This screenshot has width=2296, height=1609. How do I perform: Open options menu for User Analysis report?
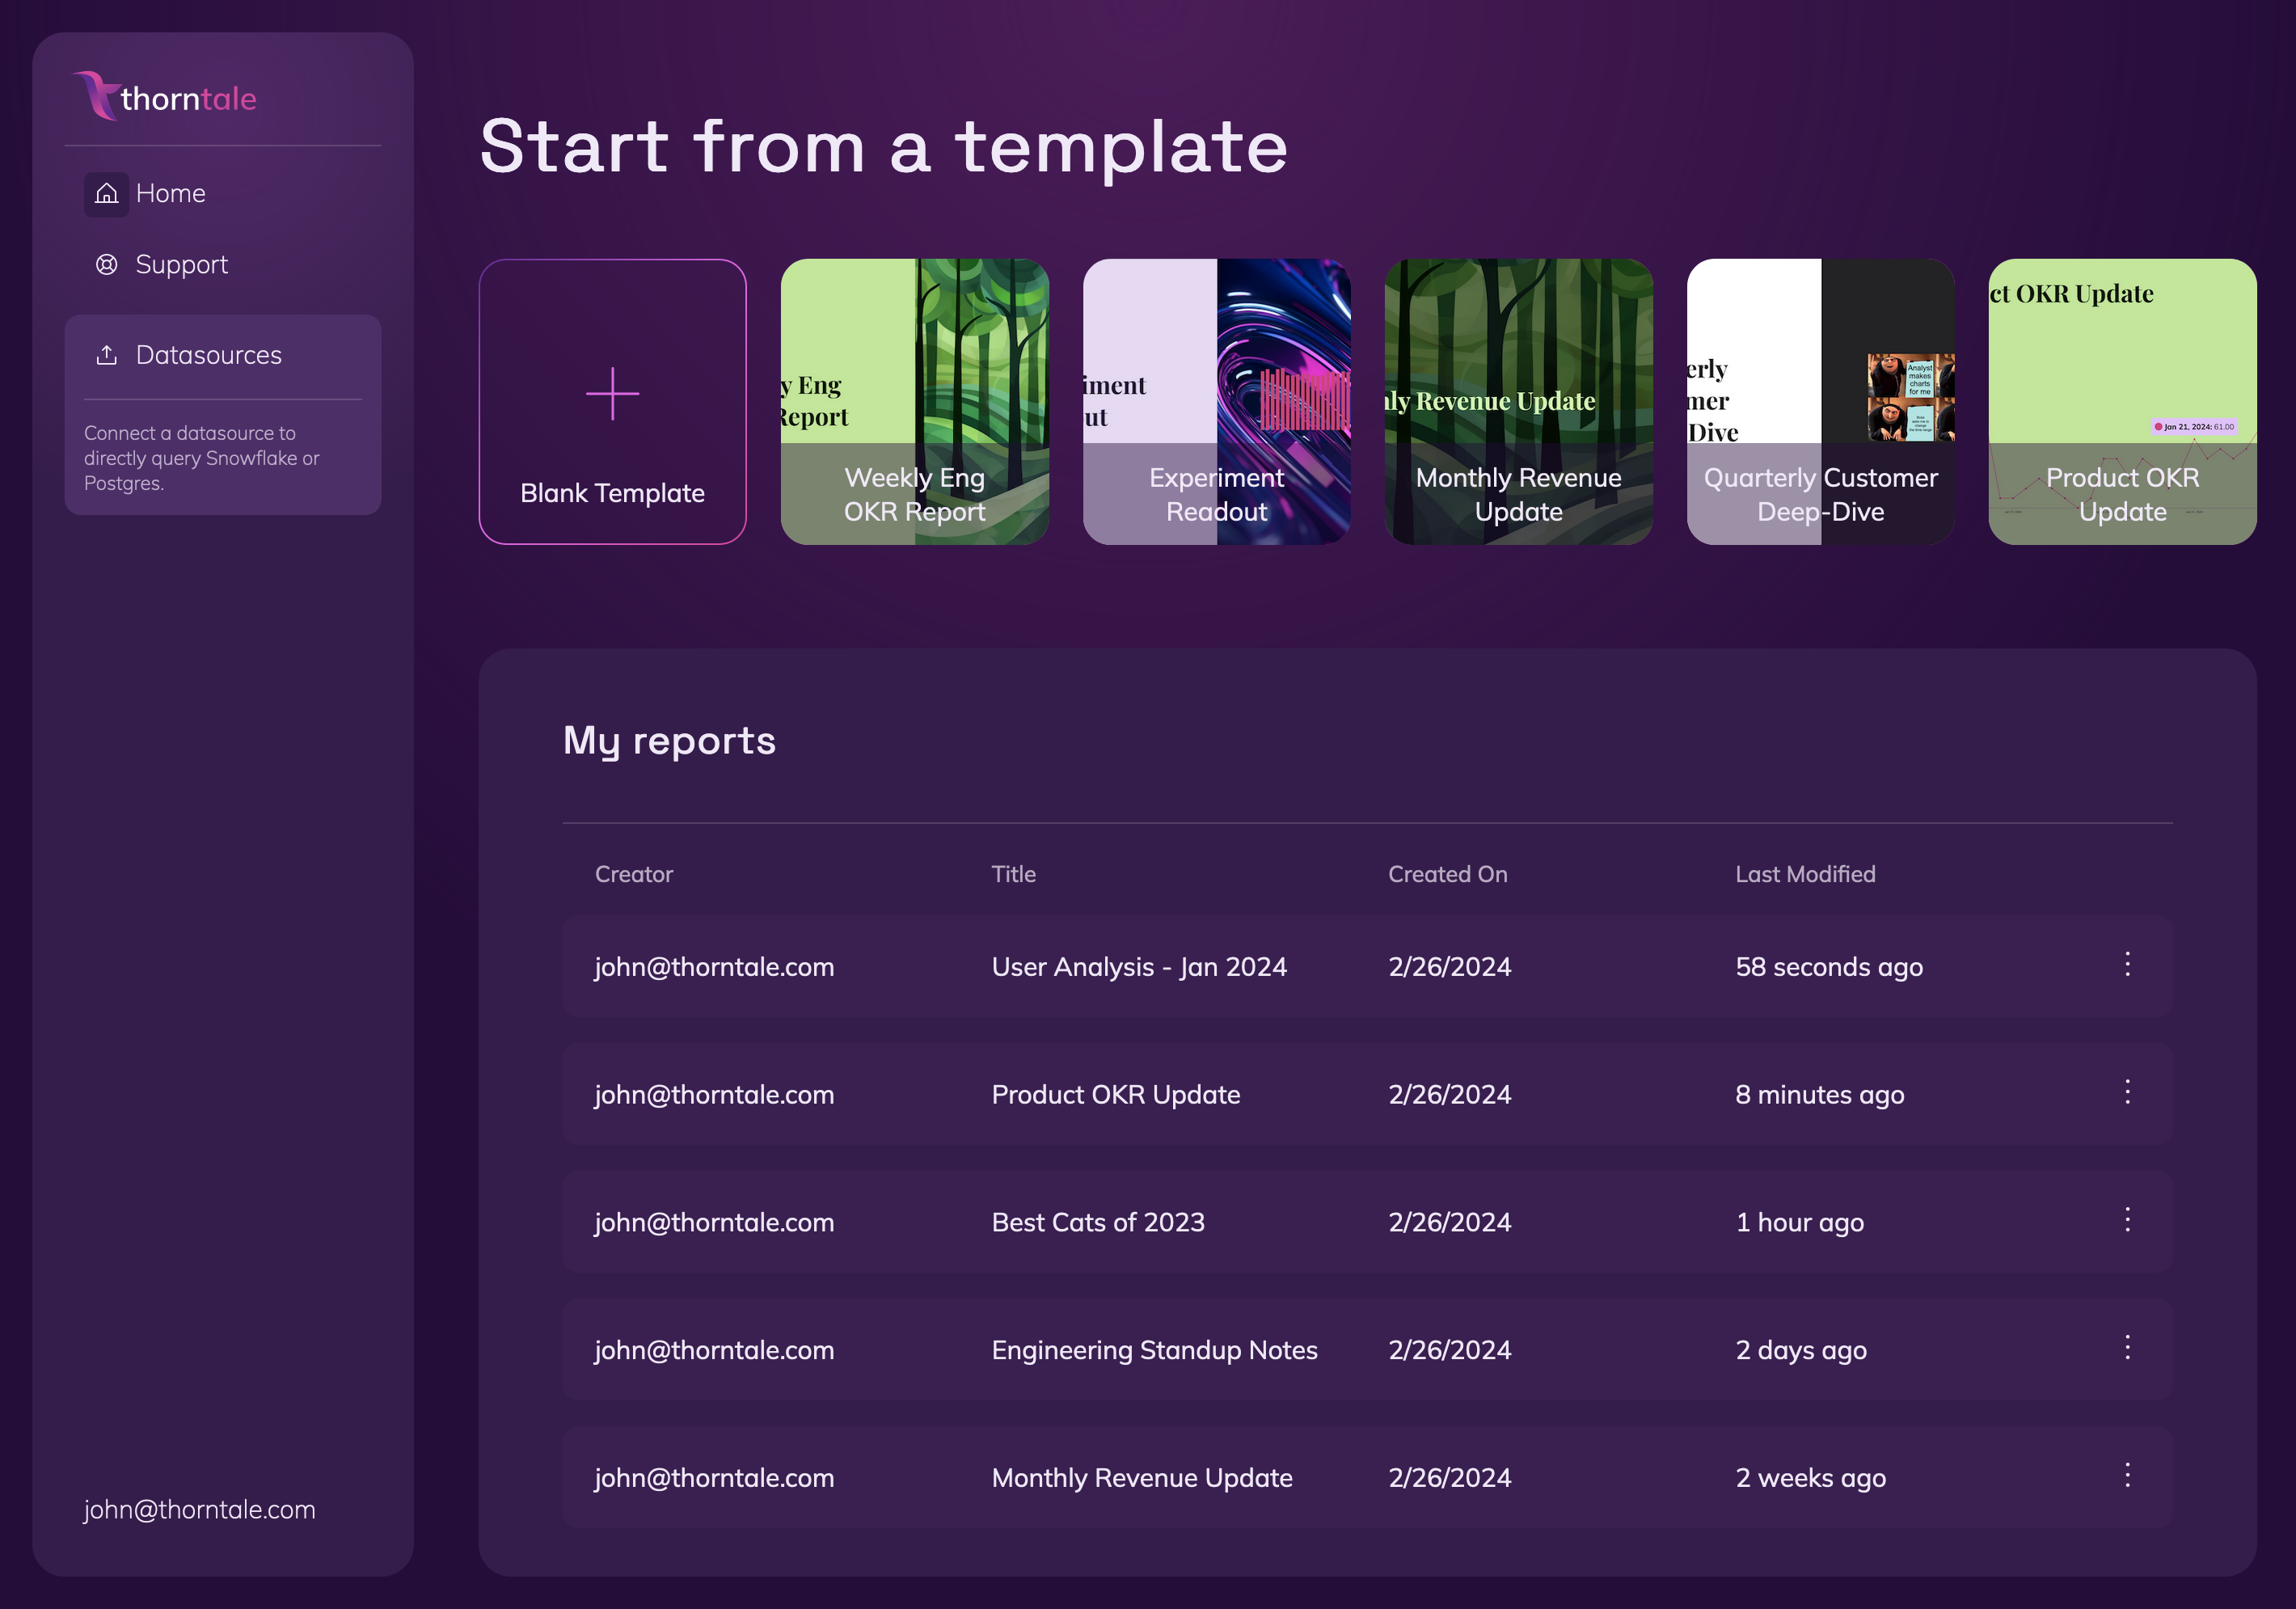(x=2127, y=965)
